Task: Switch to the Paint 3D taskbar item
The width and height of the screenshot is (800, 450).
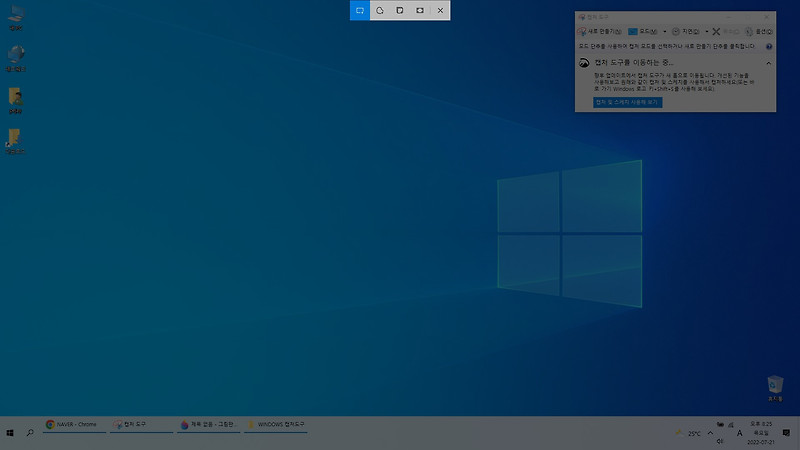Action: [x=209, y=424]
